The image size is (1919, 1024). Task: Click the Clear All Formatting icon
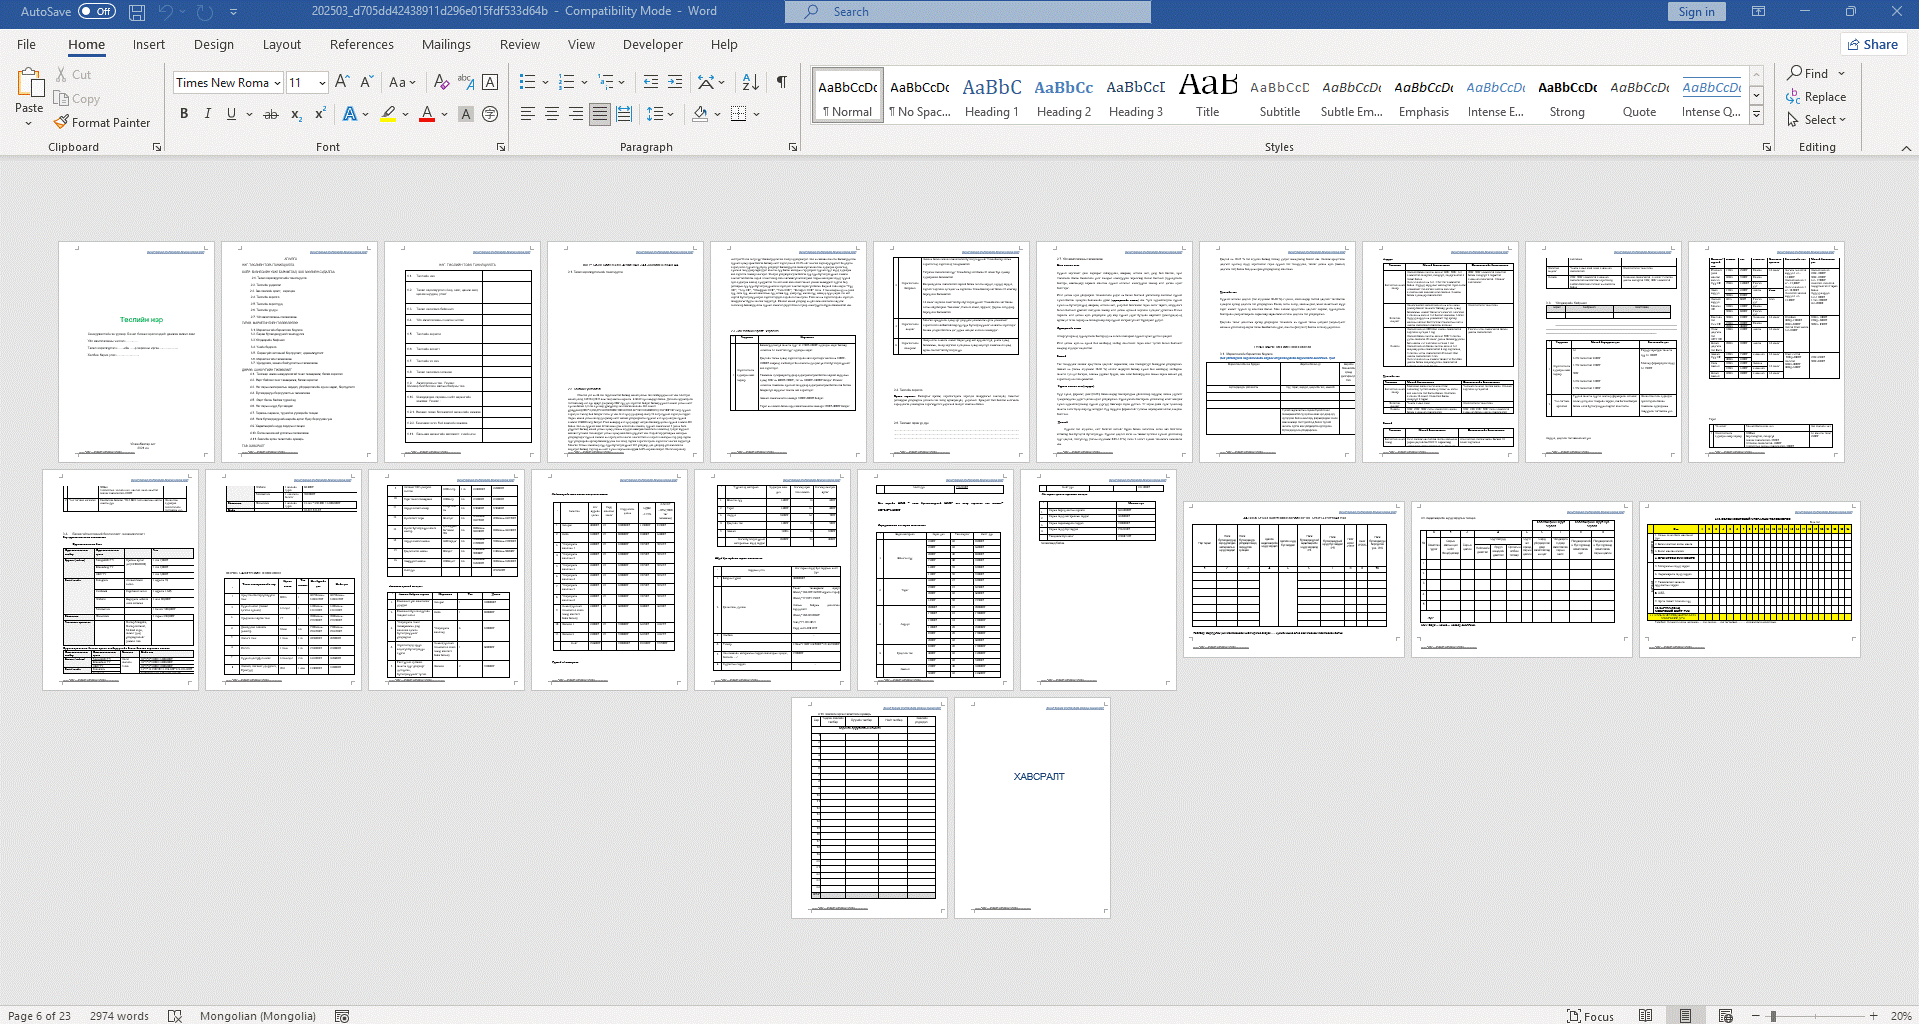coord(441,82)
